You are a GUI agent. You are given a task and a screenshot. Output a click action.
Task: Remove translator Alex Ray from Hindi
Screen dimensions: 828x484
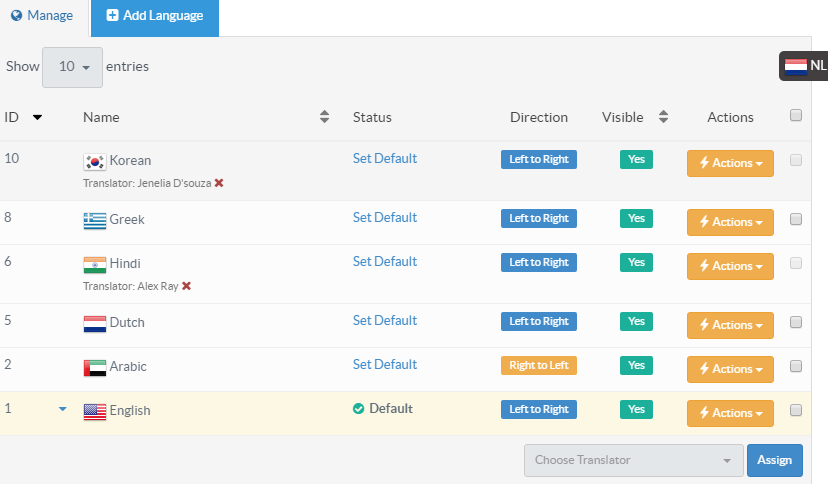click(x=186, y=286)
